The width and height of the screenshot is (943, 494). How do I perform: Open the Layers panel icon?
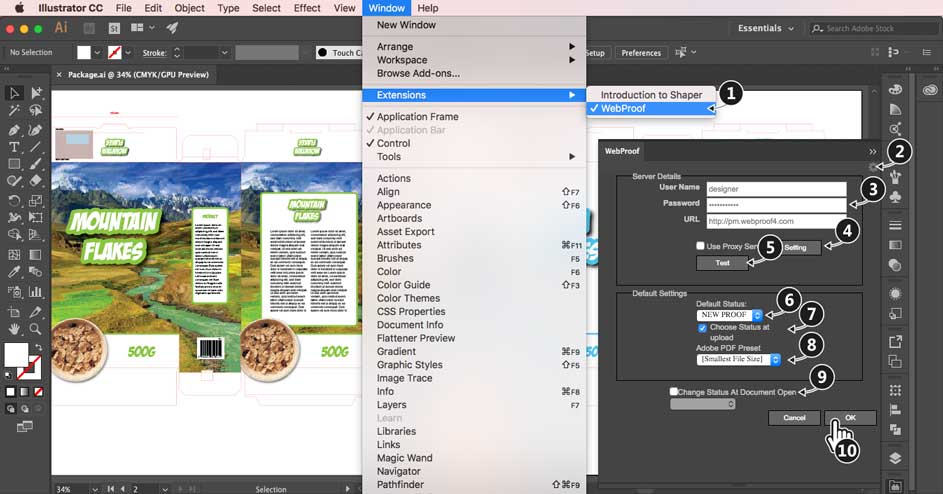pyautogui.click(x=895, y=457)
